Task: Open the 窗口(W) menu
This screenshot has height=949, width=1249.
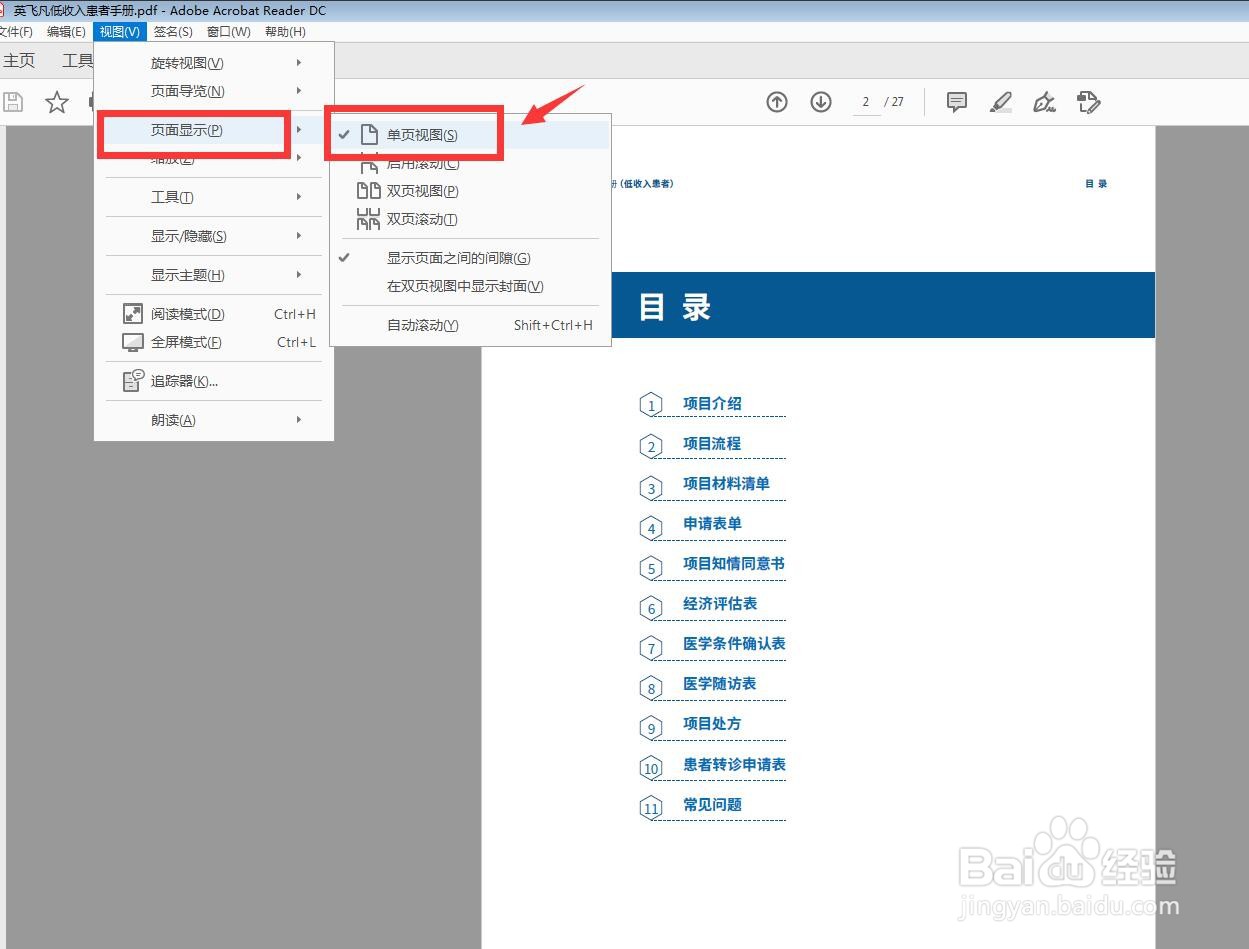Action: [x=229, y=32]
